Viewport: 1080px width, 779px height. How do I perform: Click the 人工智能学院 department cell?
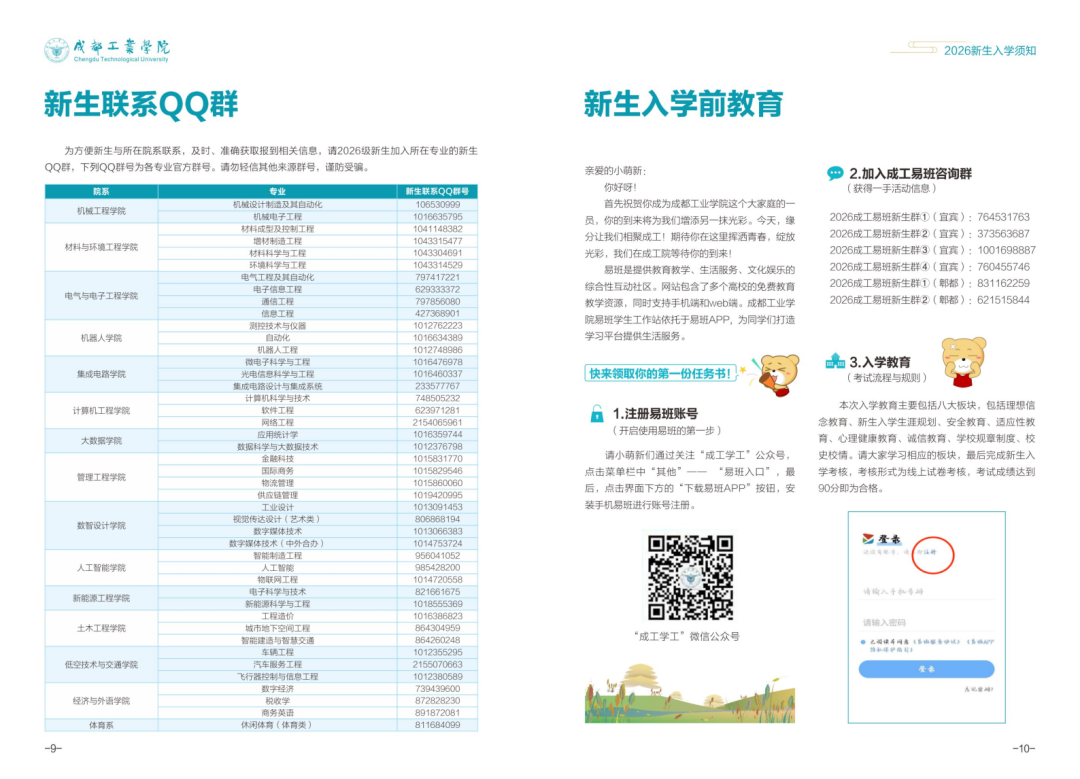click(101, 568)
